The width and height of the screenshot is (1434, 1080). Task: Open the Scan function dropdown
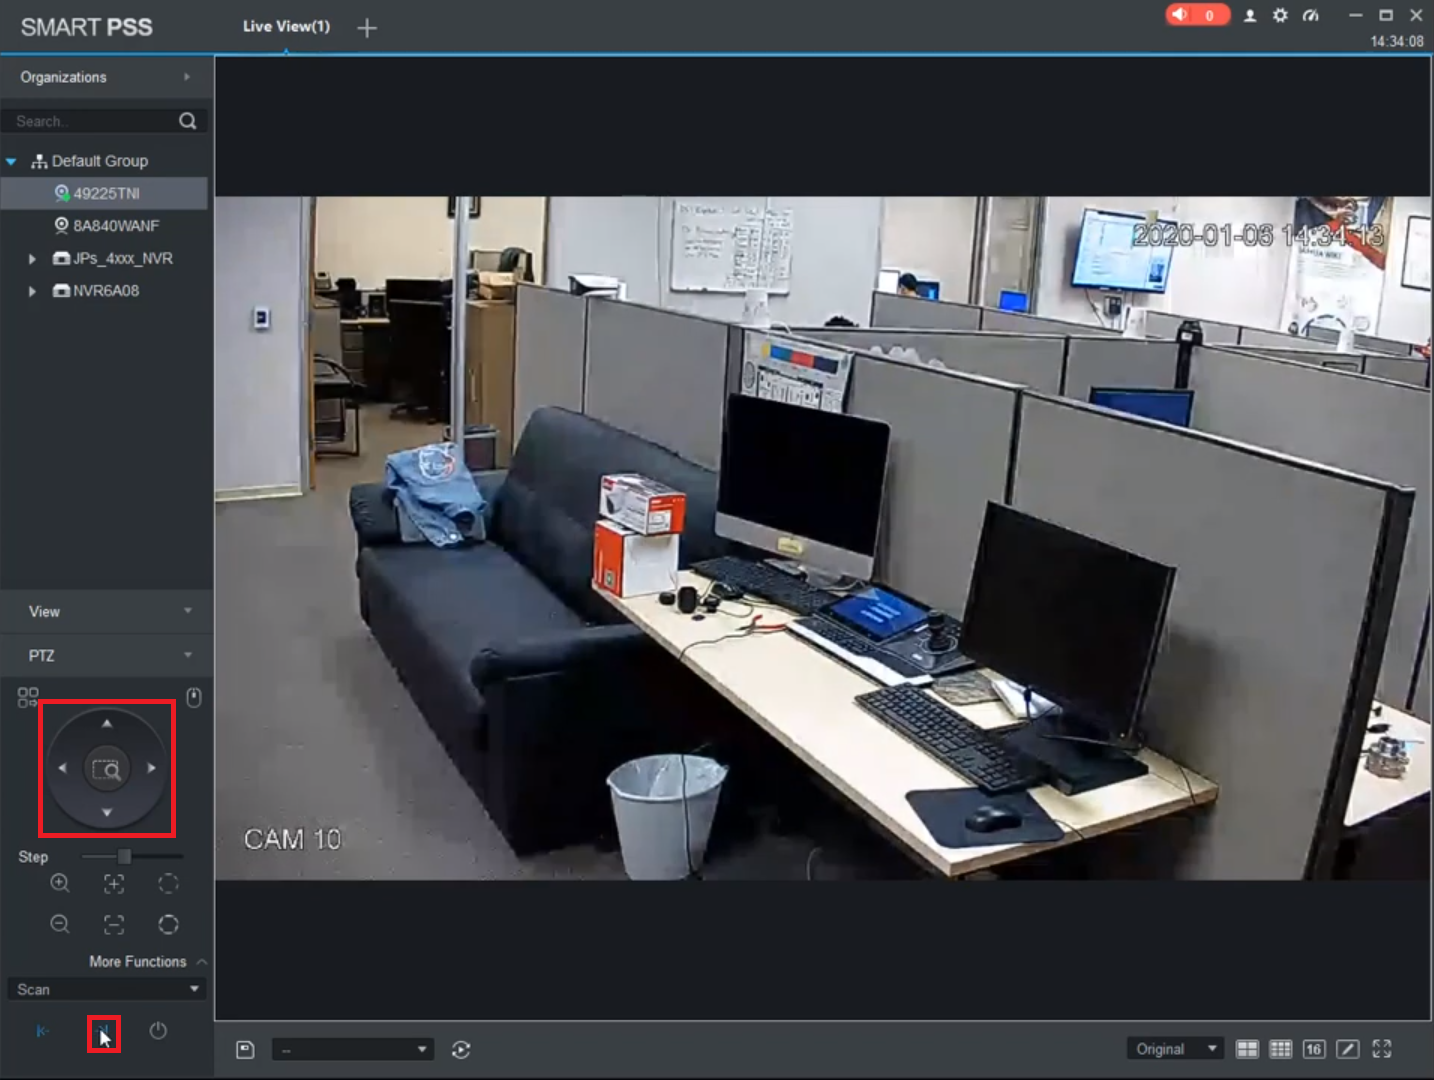click(x=106, y=989)
